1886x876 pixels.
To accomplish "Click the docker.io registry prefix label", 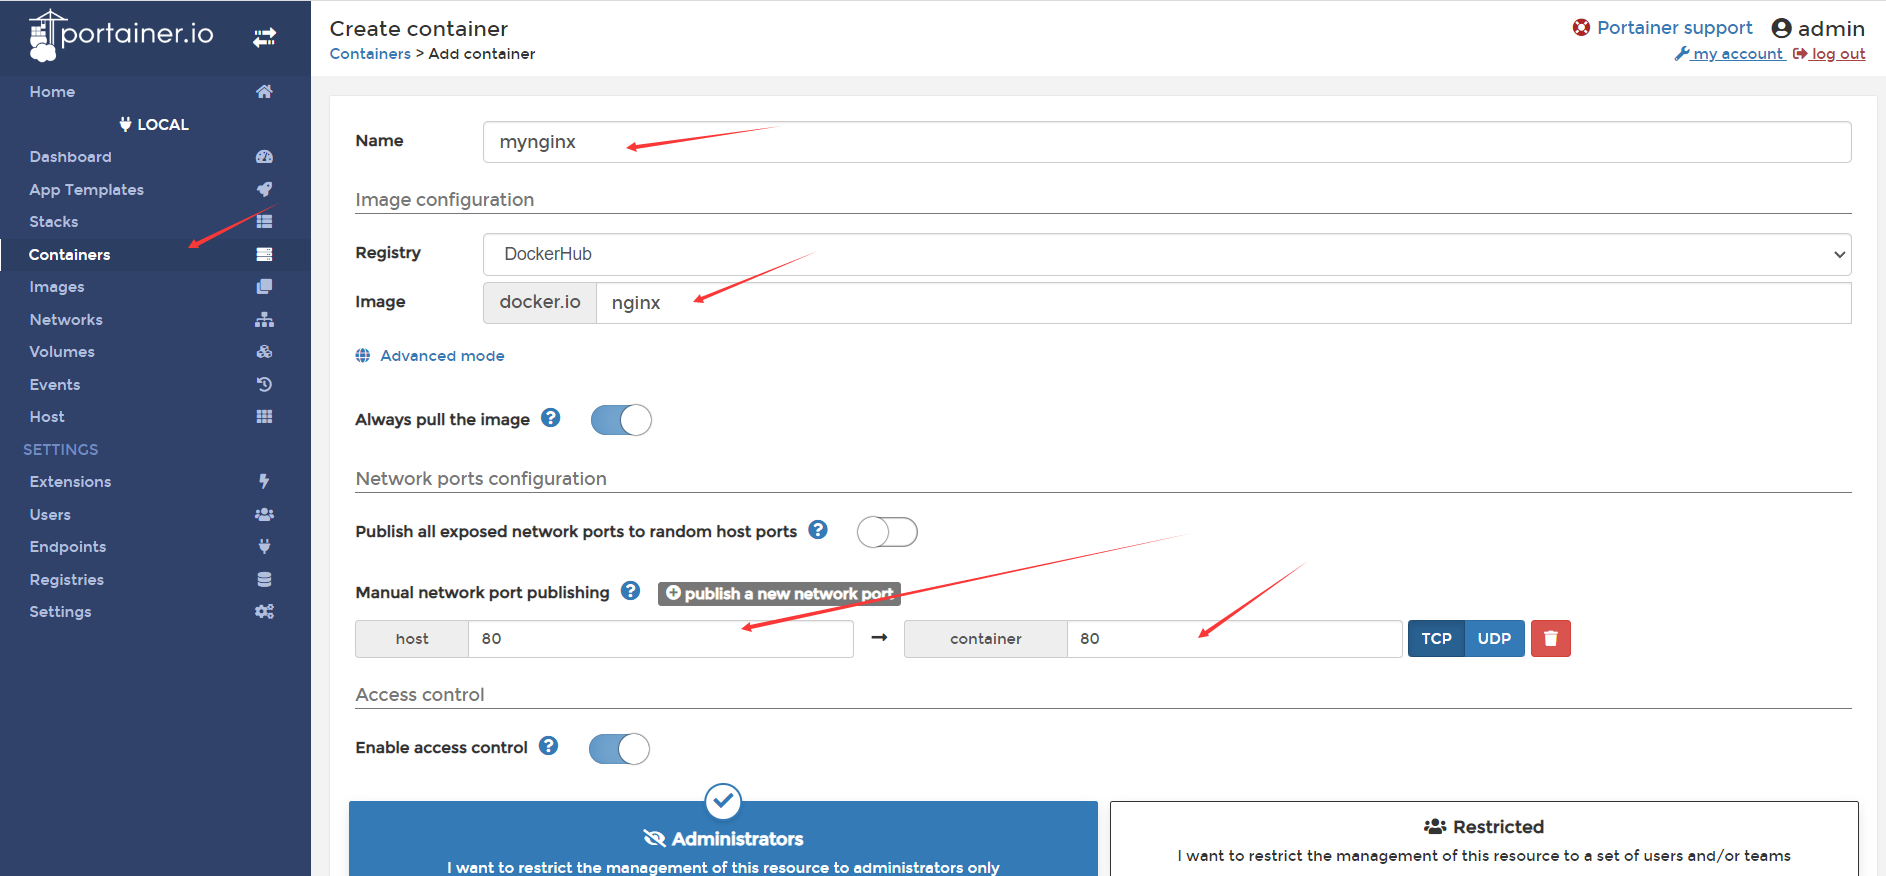I will pos(540,303).
